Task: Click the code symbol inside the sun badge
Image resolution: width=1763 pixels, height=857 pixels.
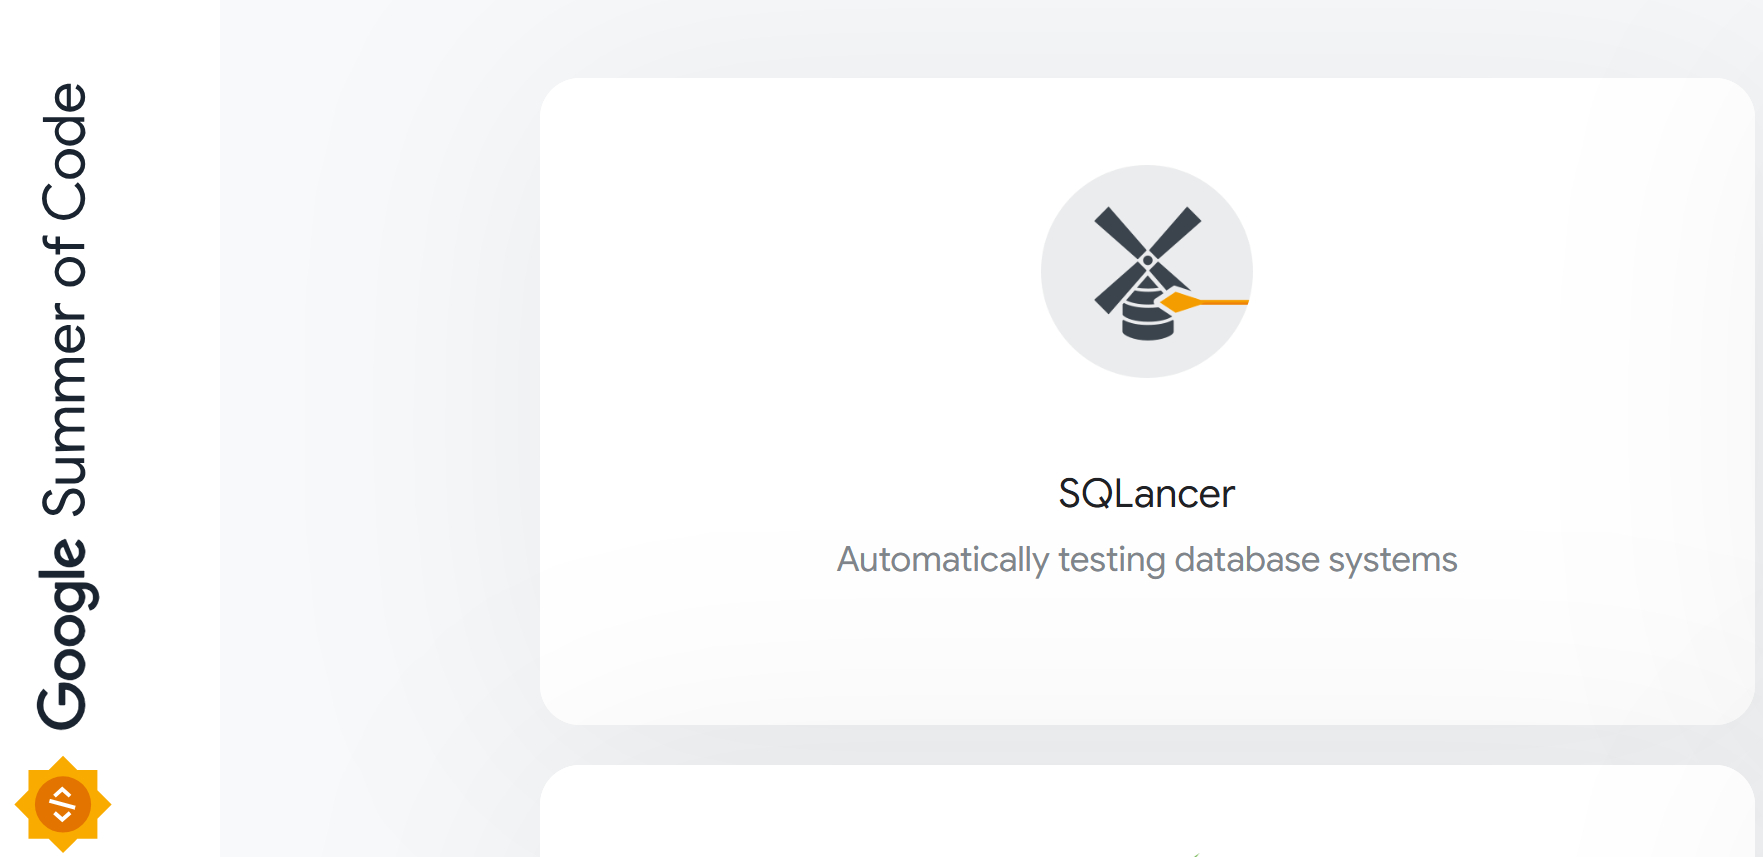Action: (x=63, y=803)
